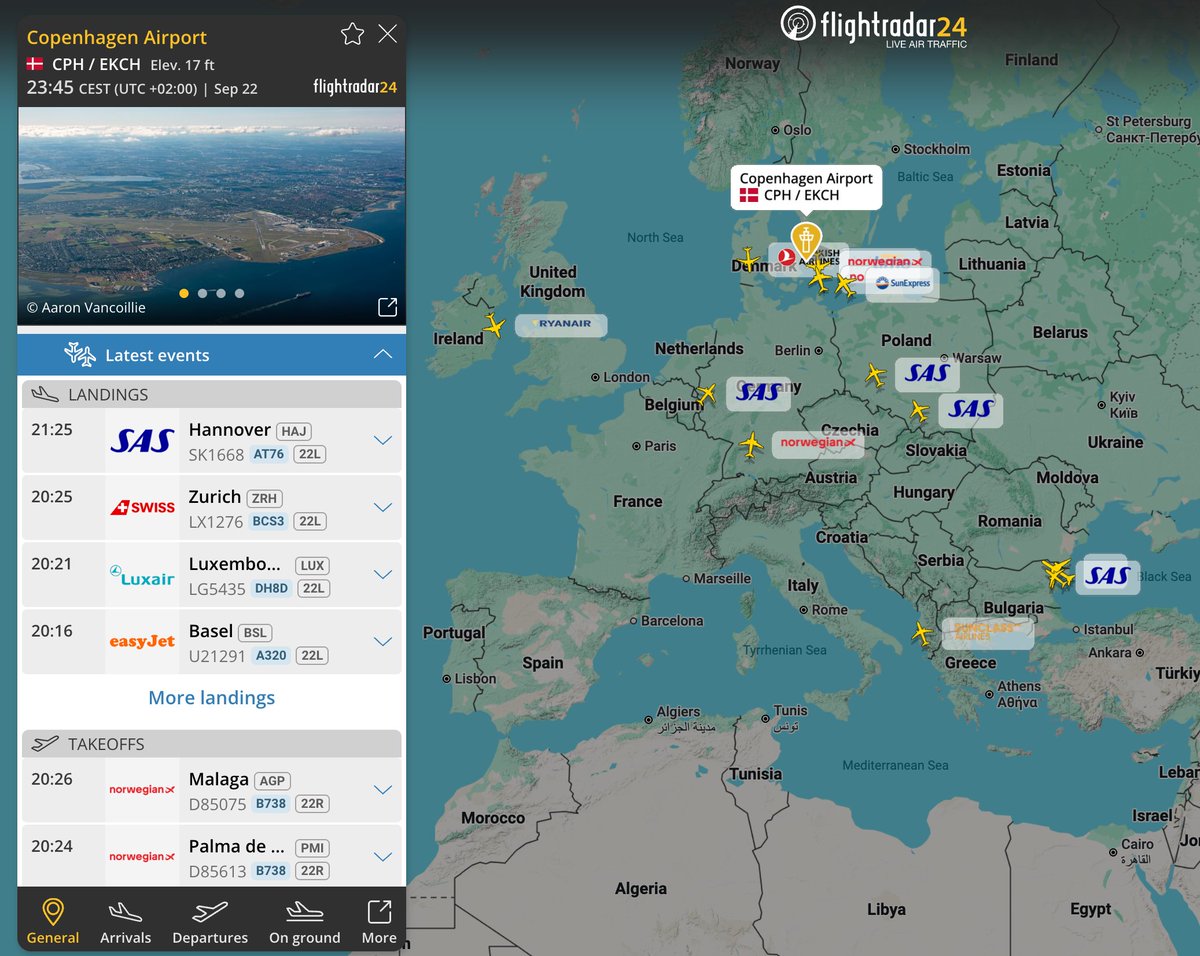Open the airport photo in full view
Screen dimensions: 1200x956
(387, 306)
